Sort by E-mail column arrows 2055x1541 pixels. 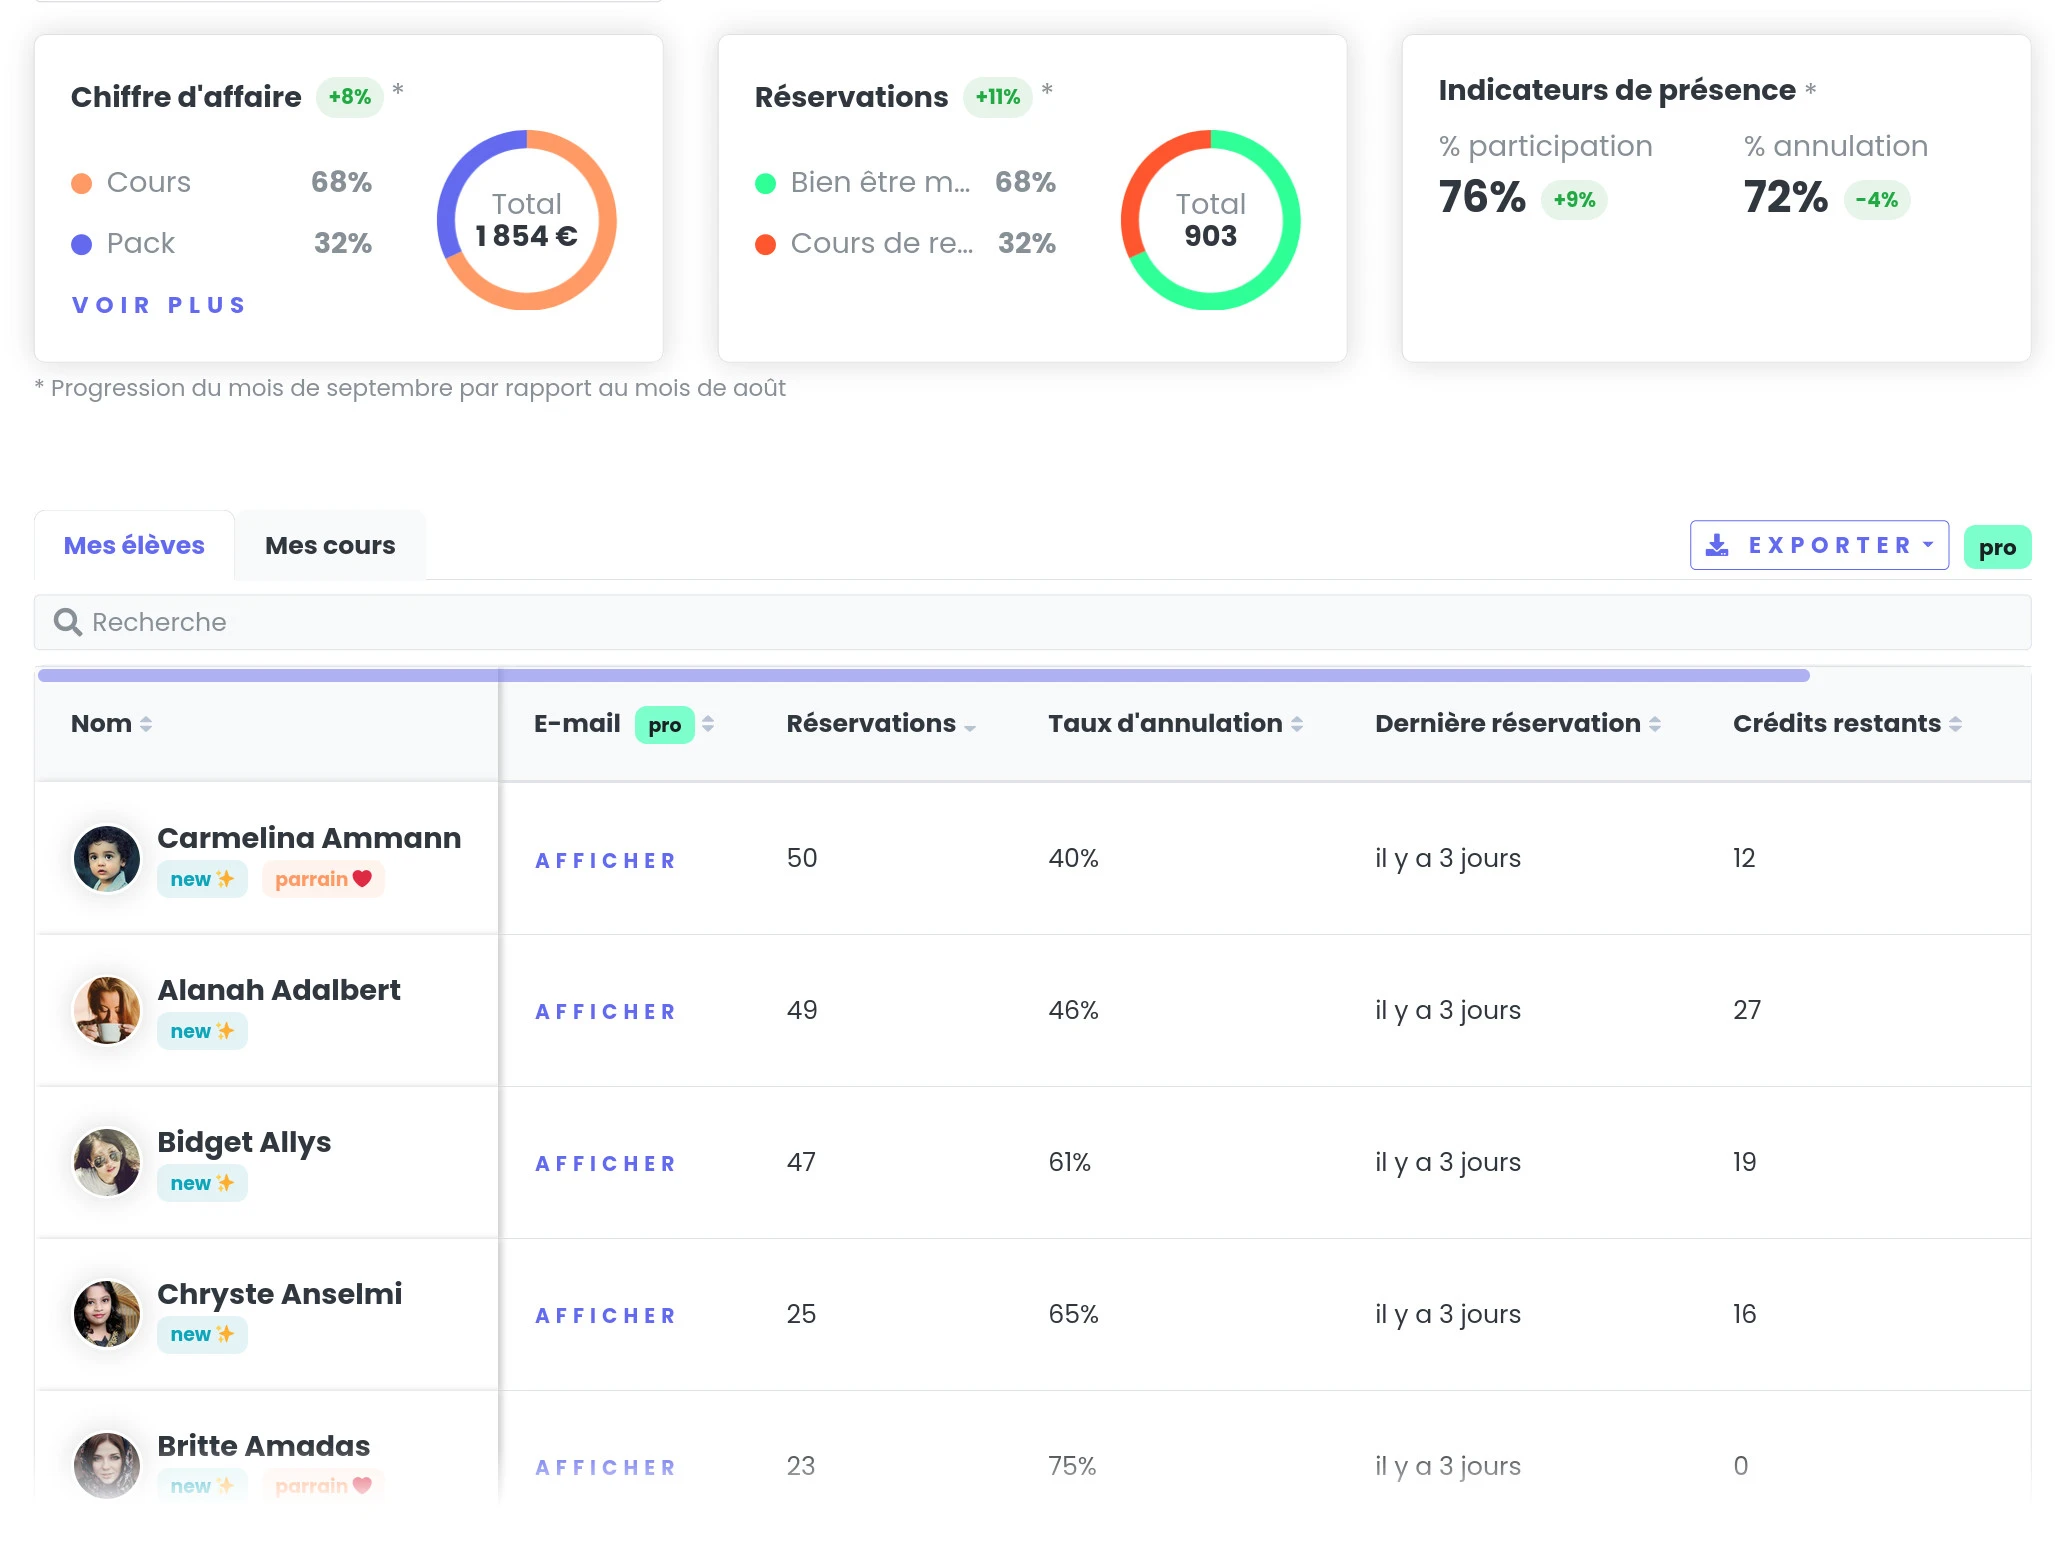(708, 724)
